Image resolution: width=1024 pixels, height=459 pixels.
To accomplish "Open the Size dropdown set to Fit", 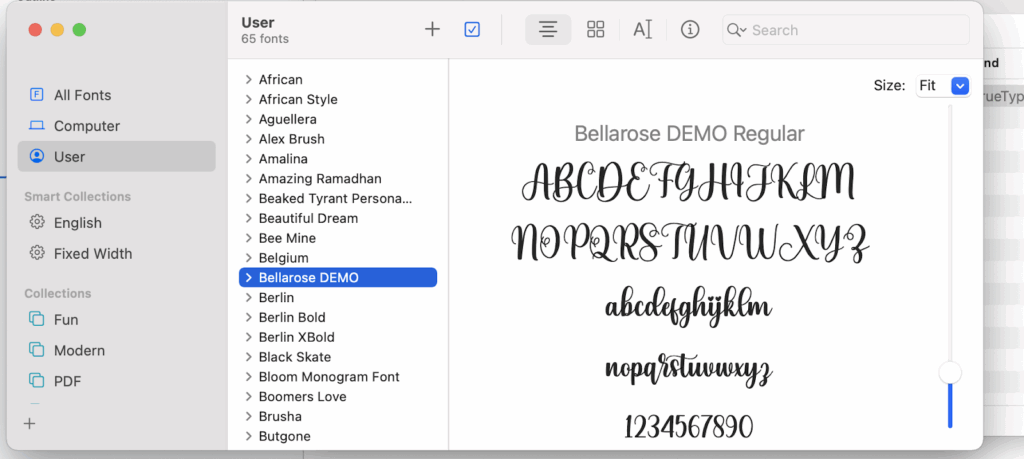I will 943,86.
